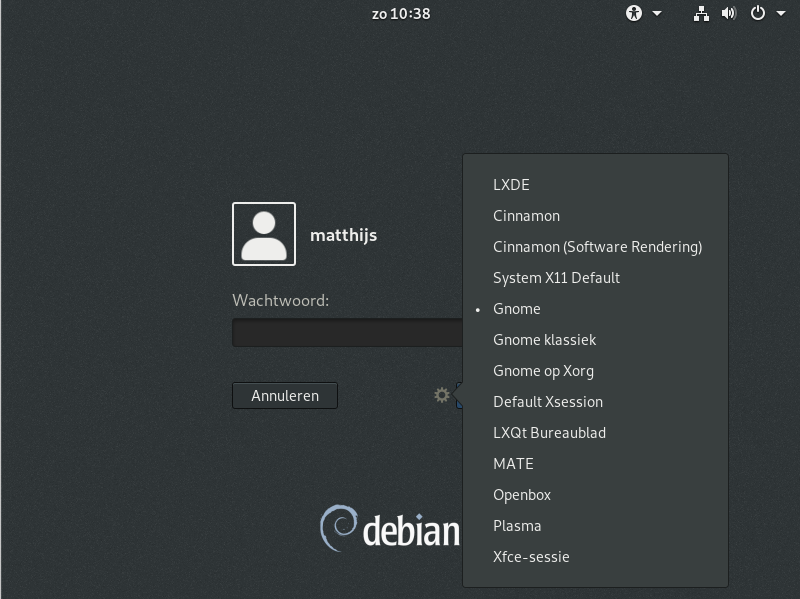
Task: Click the session settings gear icon
Action: click(x=441, y=395)
